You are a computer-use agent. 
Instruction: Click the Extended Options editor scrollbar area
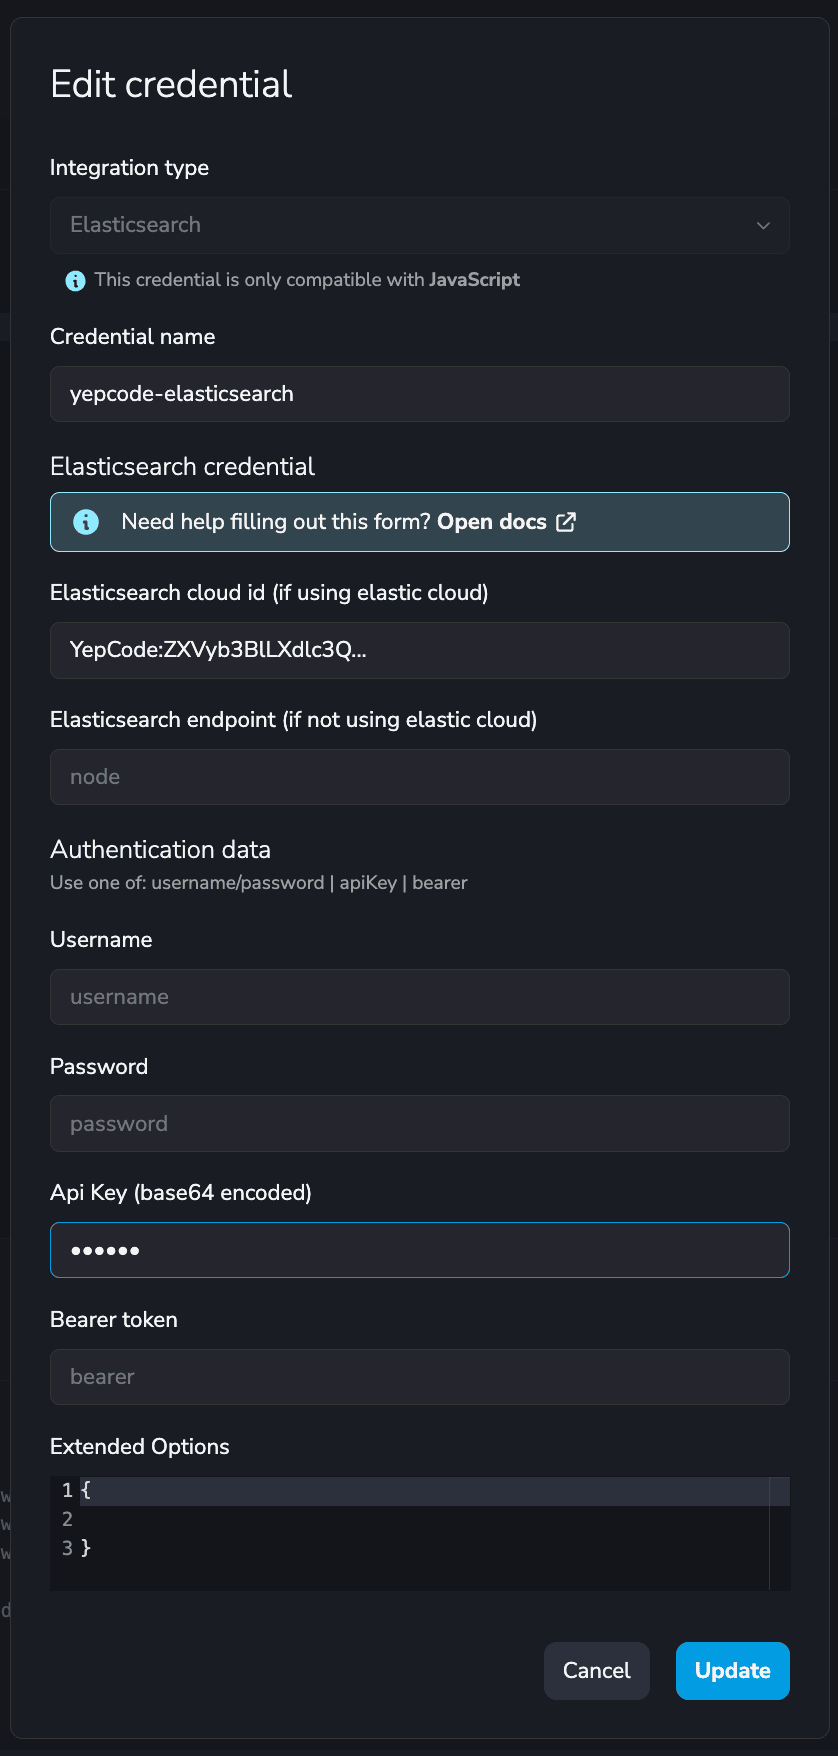click(x=780, y=1534)
